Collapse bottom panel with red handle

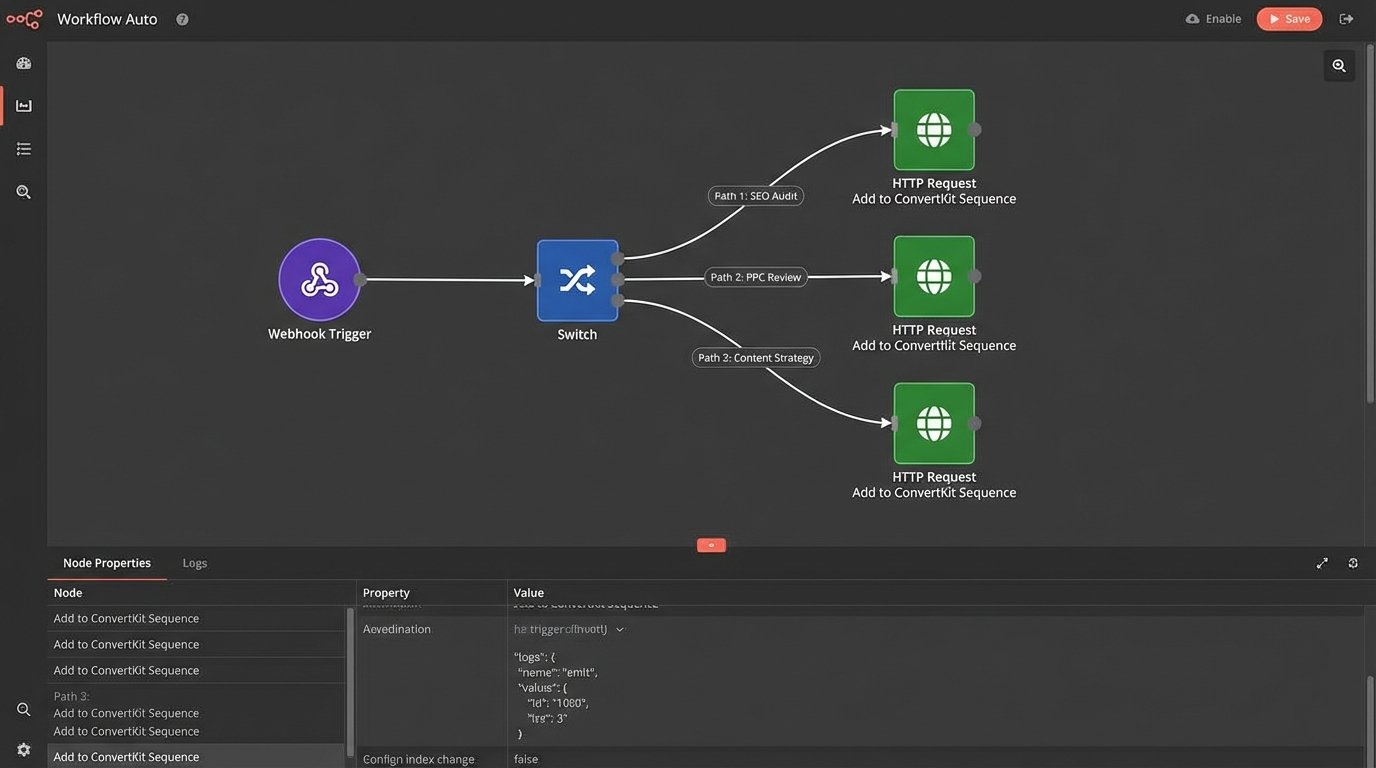[711, 545]
